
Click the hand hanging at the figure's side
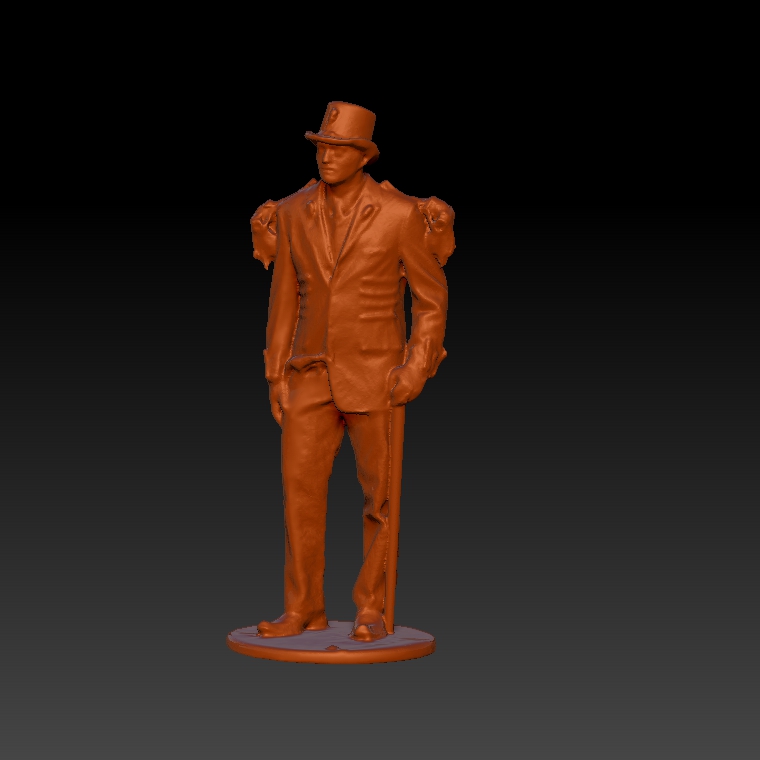coord(277,400)
